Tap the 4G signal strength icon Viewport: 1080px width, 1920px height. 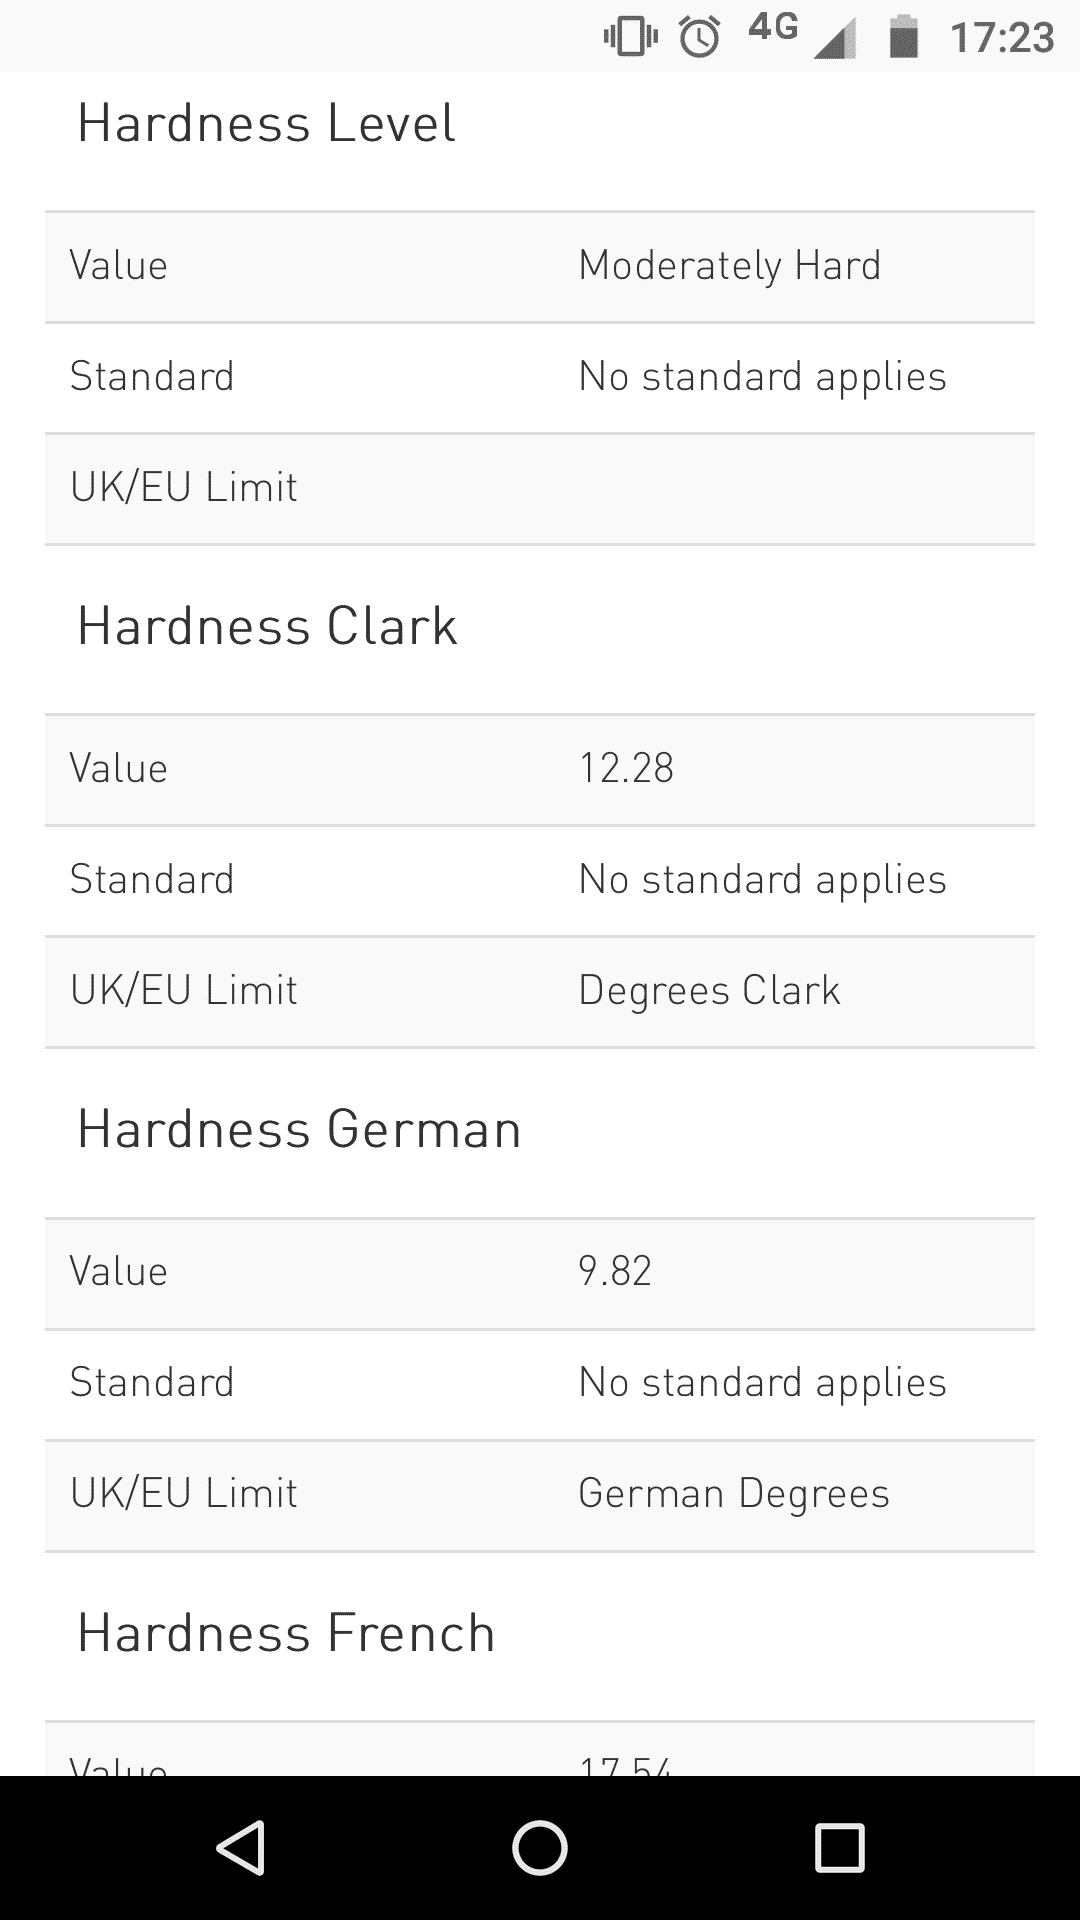802,36
